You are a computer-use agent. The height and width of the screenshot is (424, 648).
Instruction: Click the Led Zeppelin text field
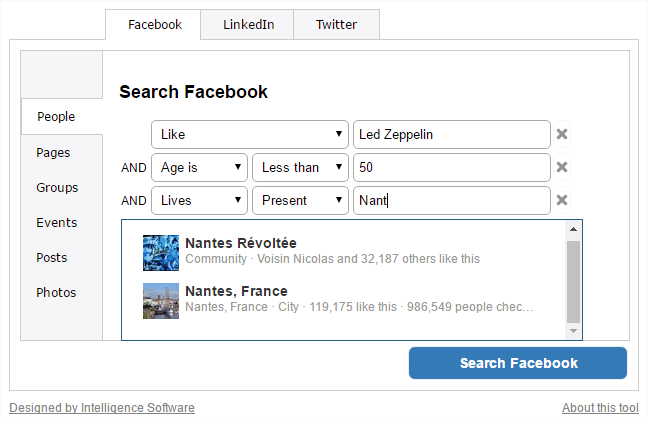[x=452, y=134]
